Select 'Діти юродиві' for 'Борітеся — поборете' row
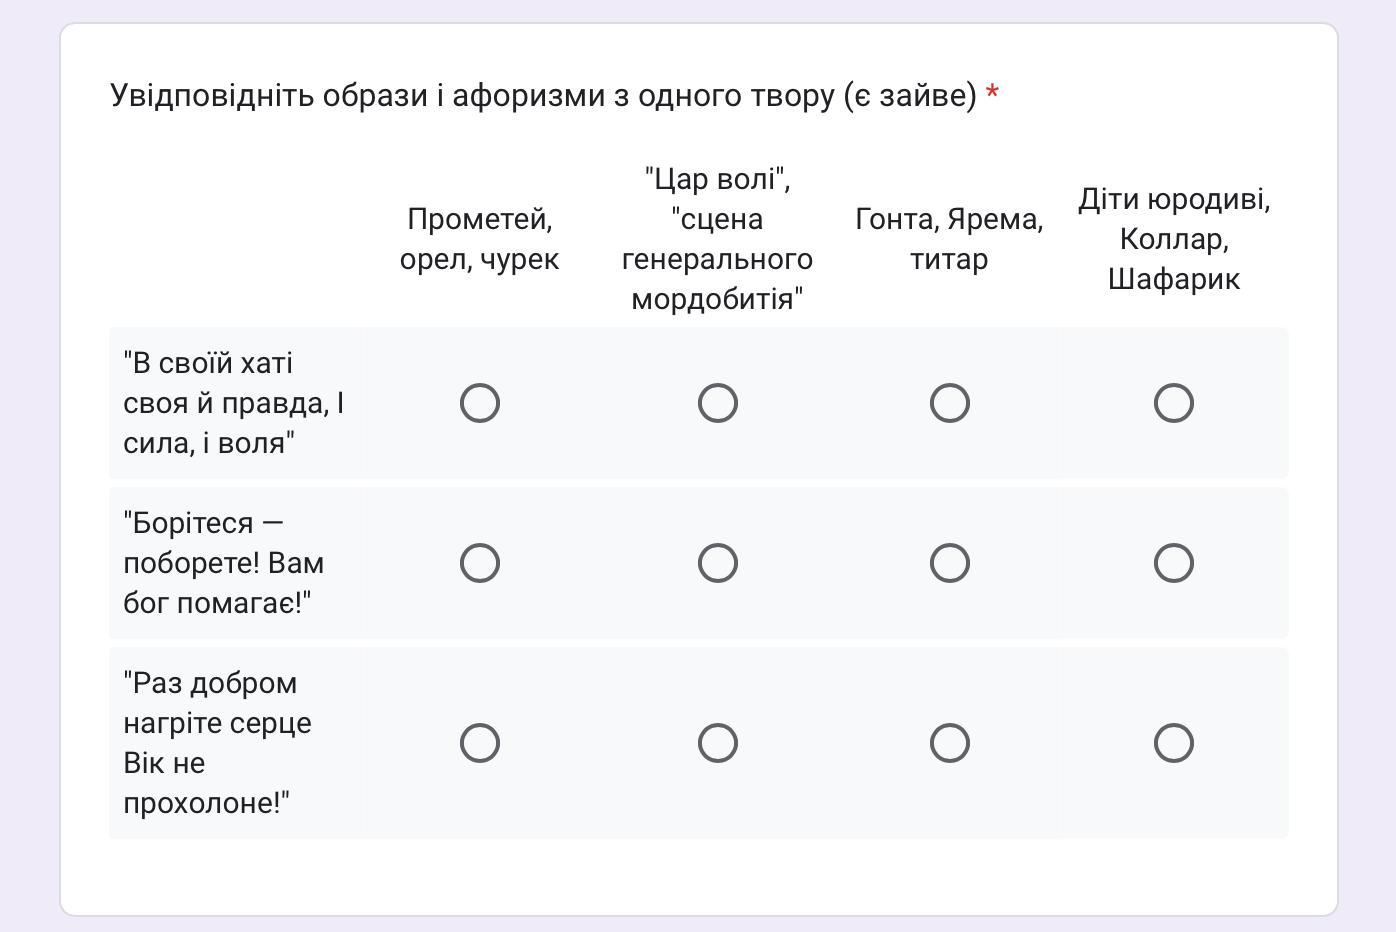Viewport: 1396px width, 932px height. (x=1174, y=563)
